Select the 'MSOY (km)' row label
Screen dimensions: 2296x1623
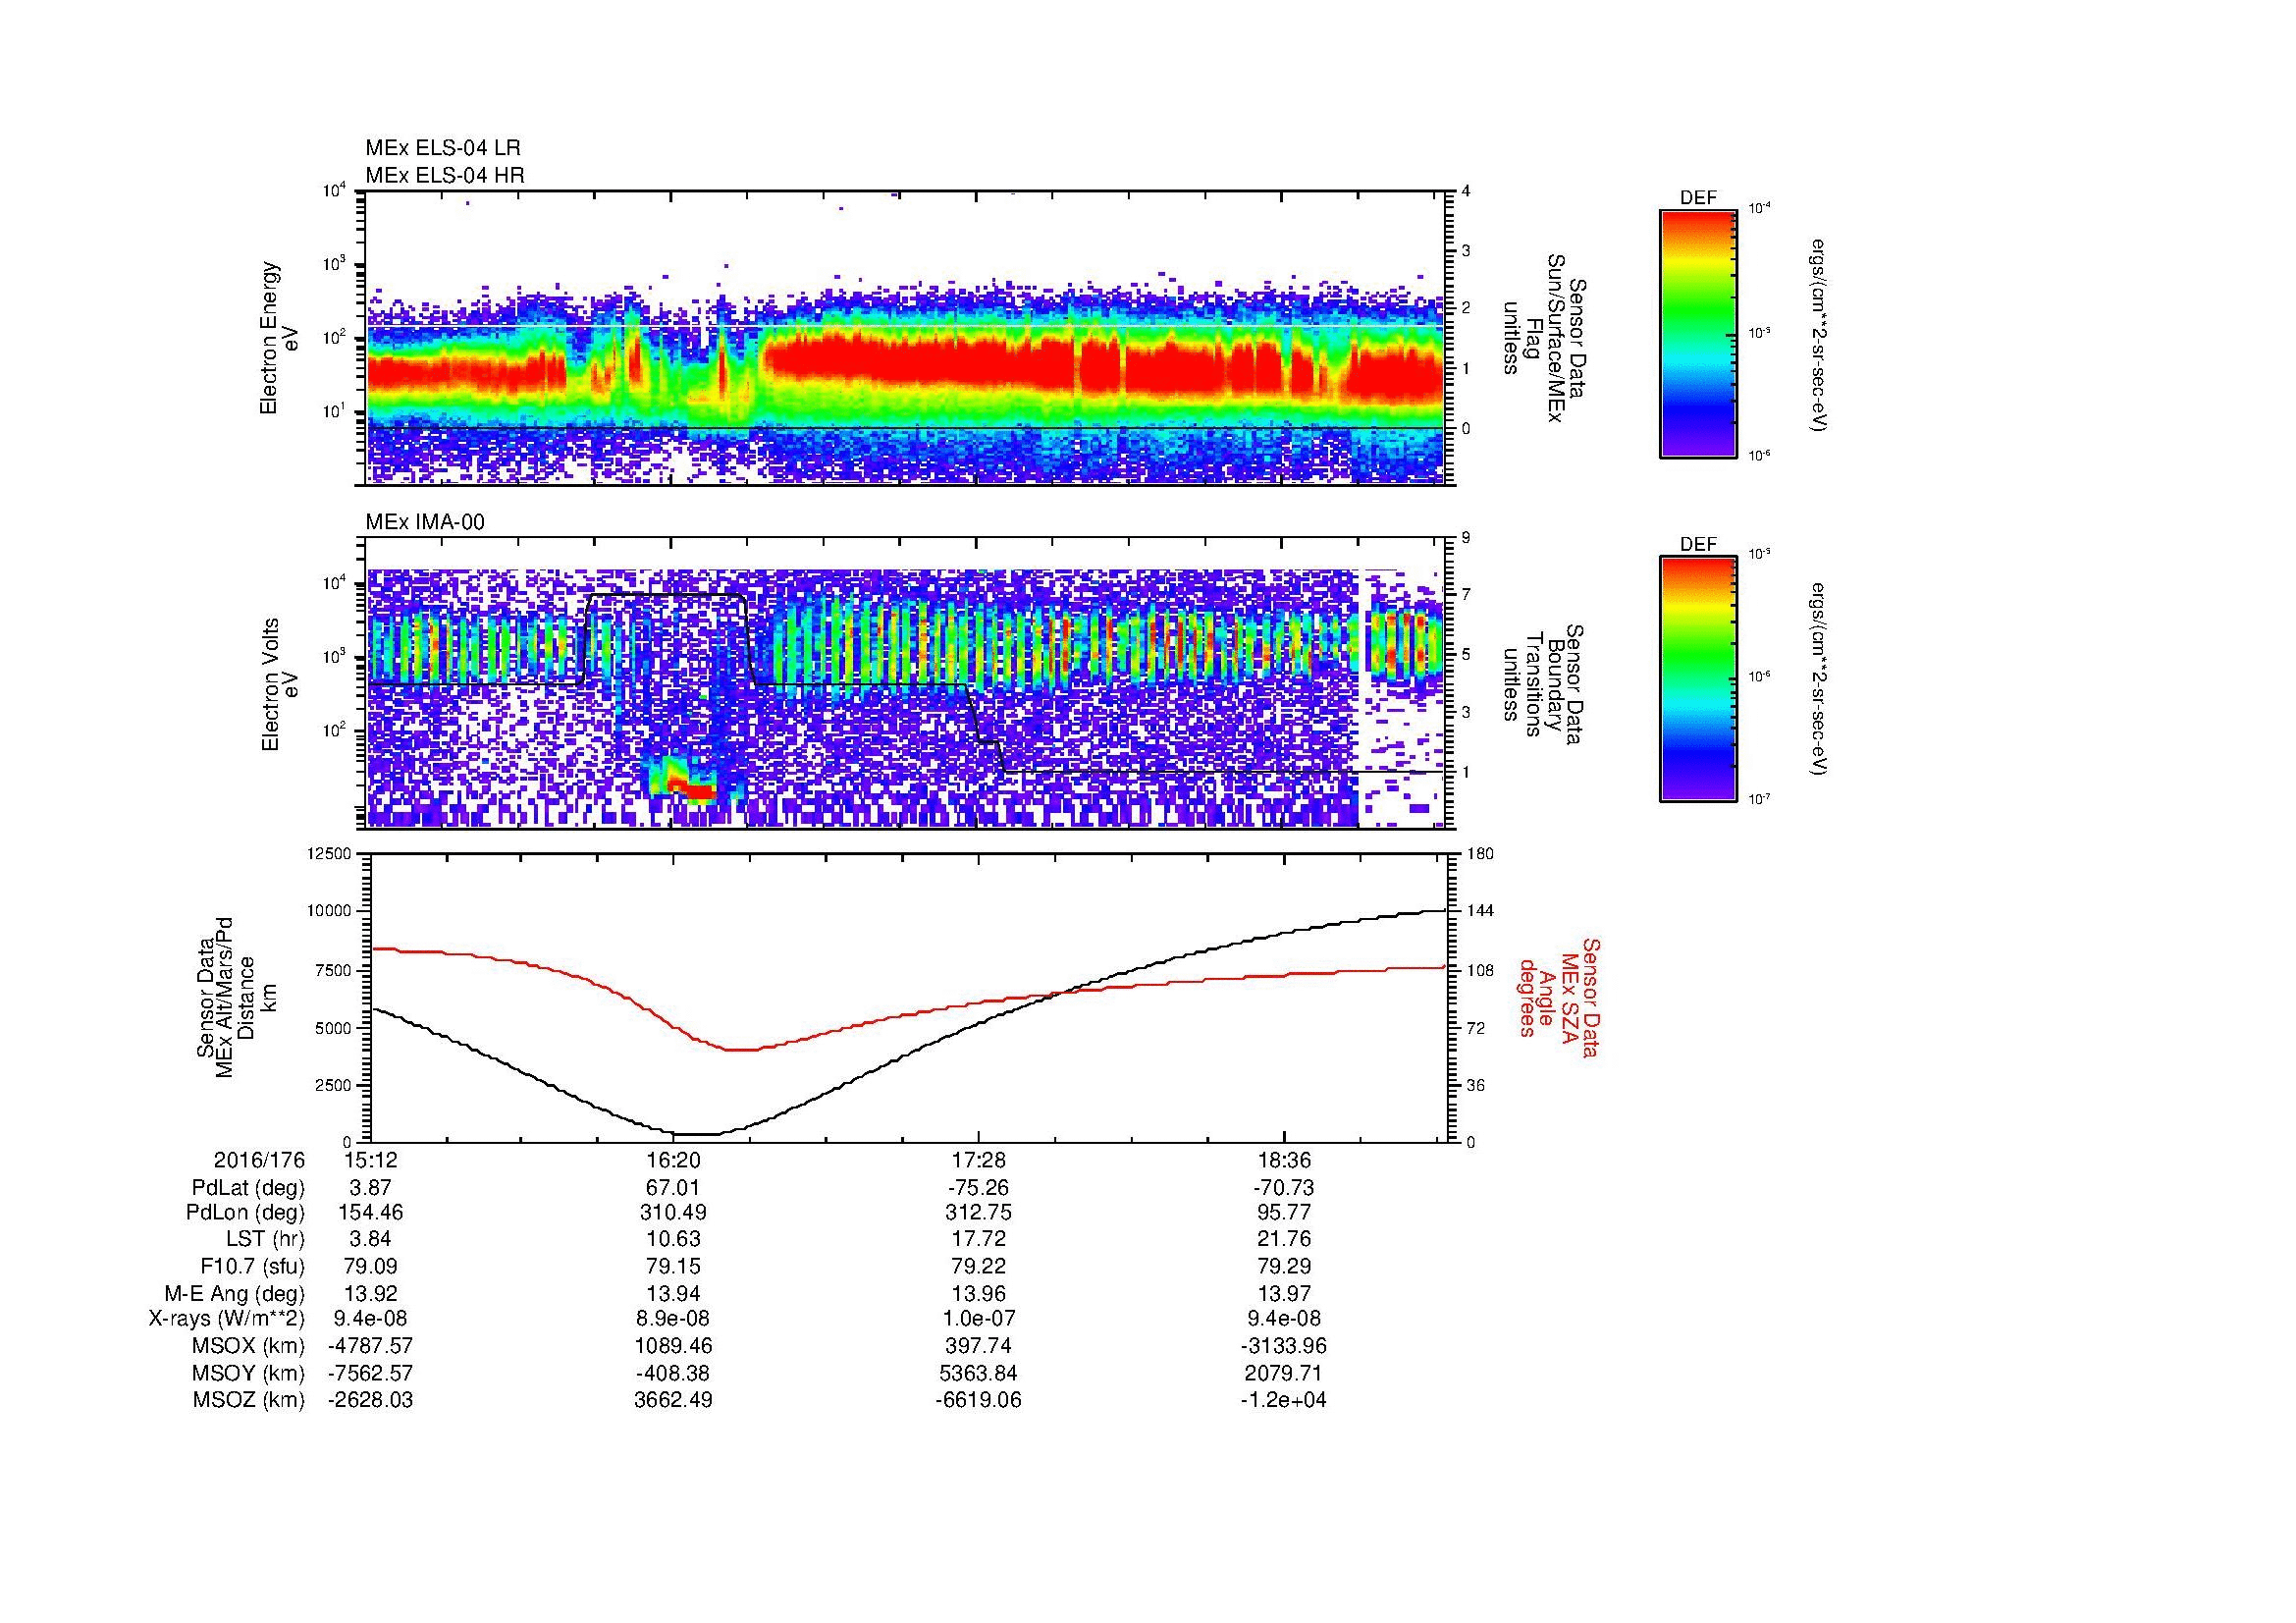(x=249, y=1373)
